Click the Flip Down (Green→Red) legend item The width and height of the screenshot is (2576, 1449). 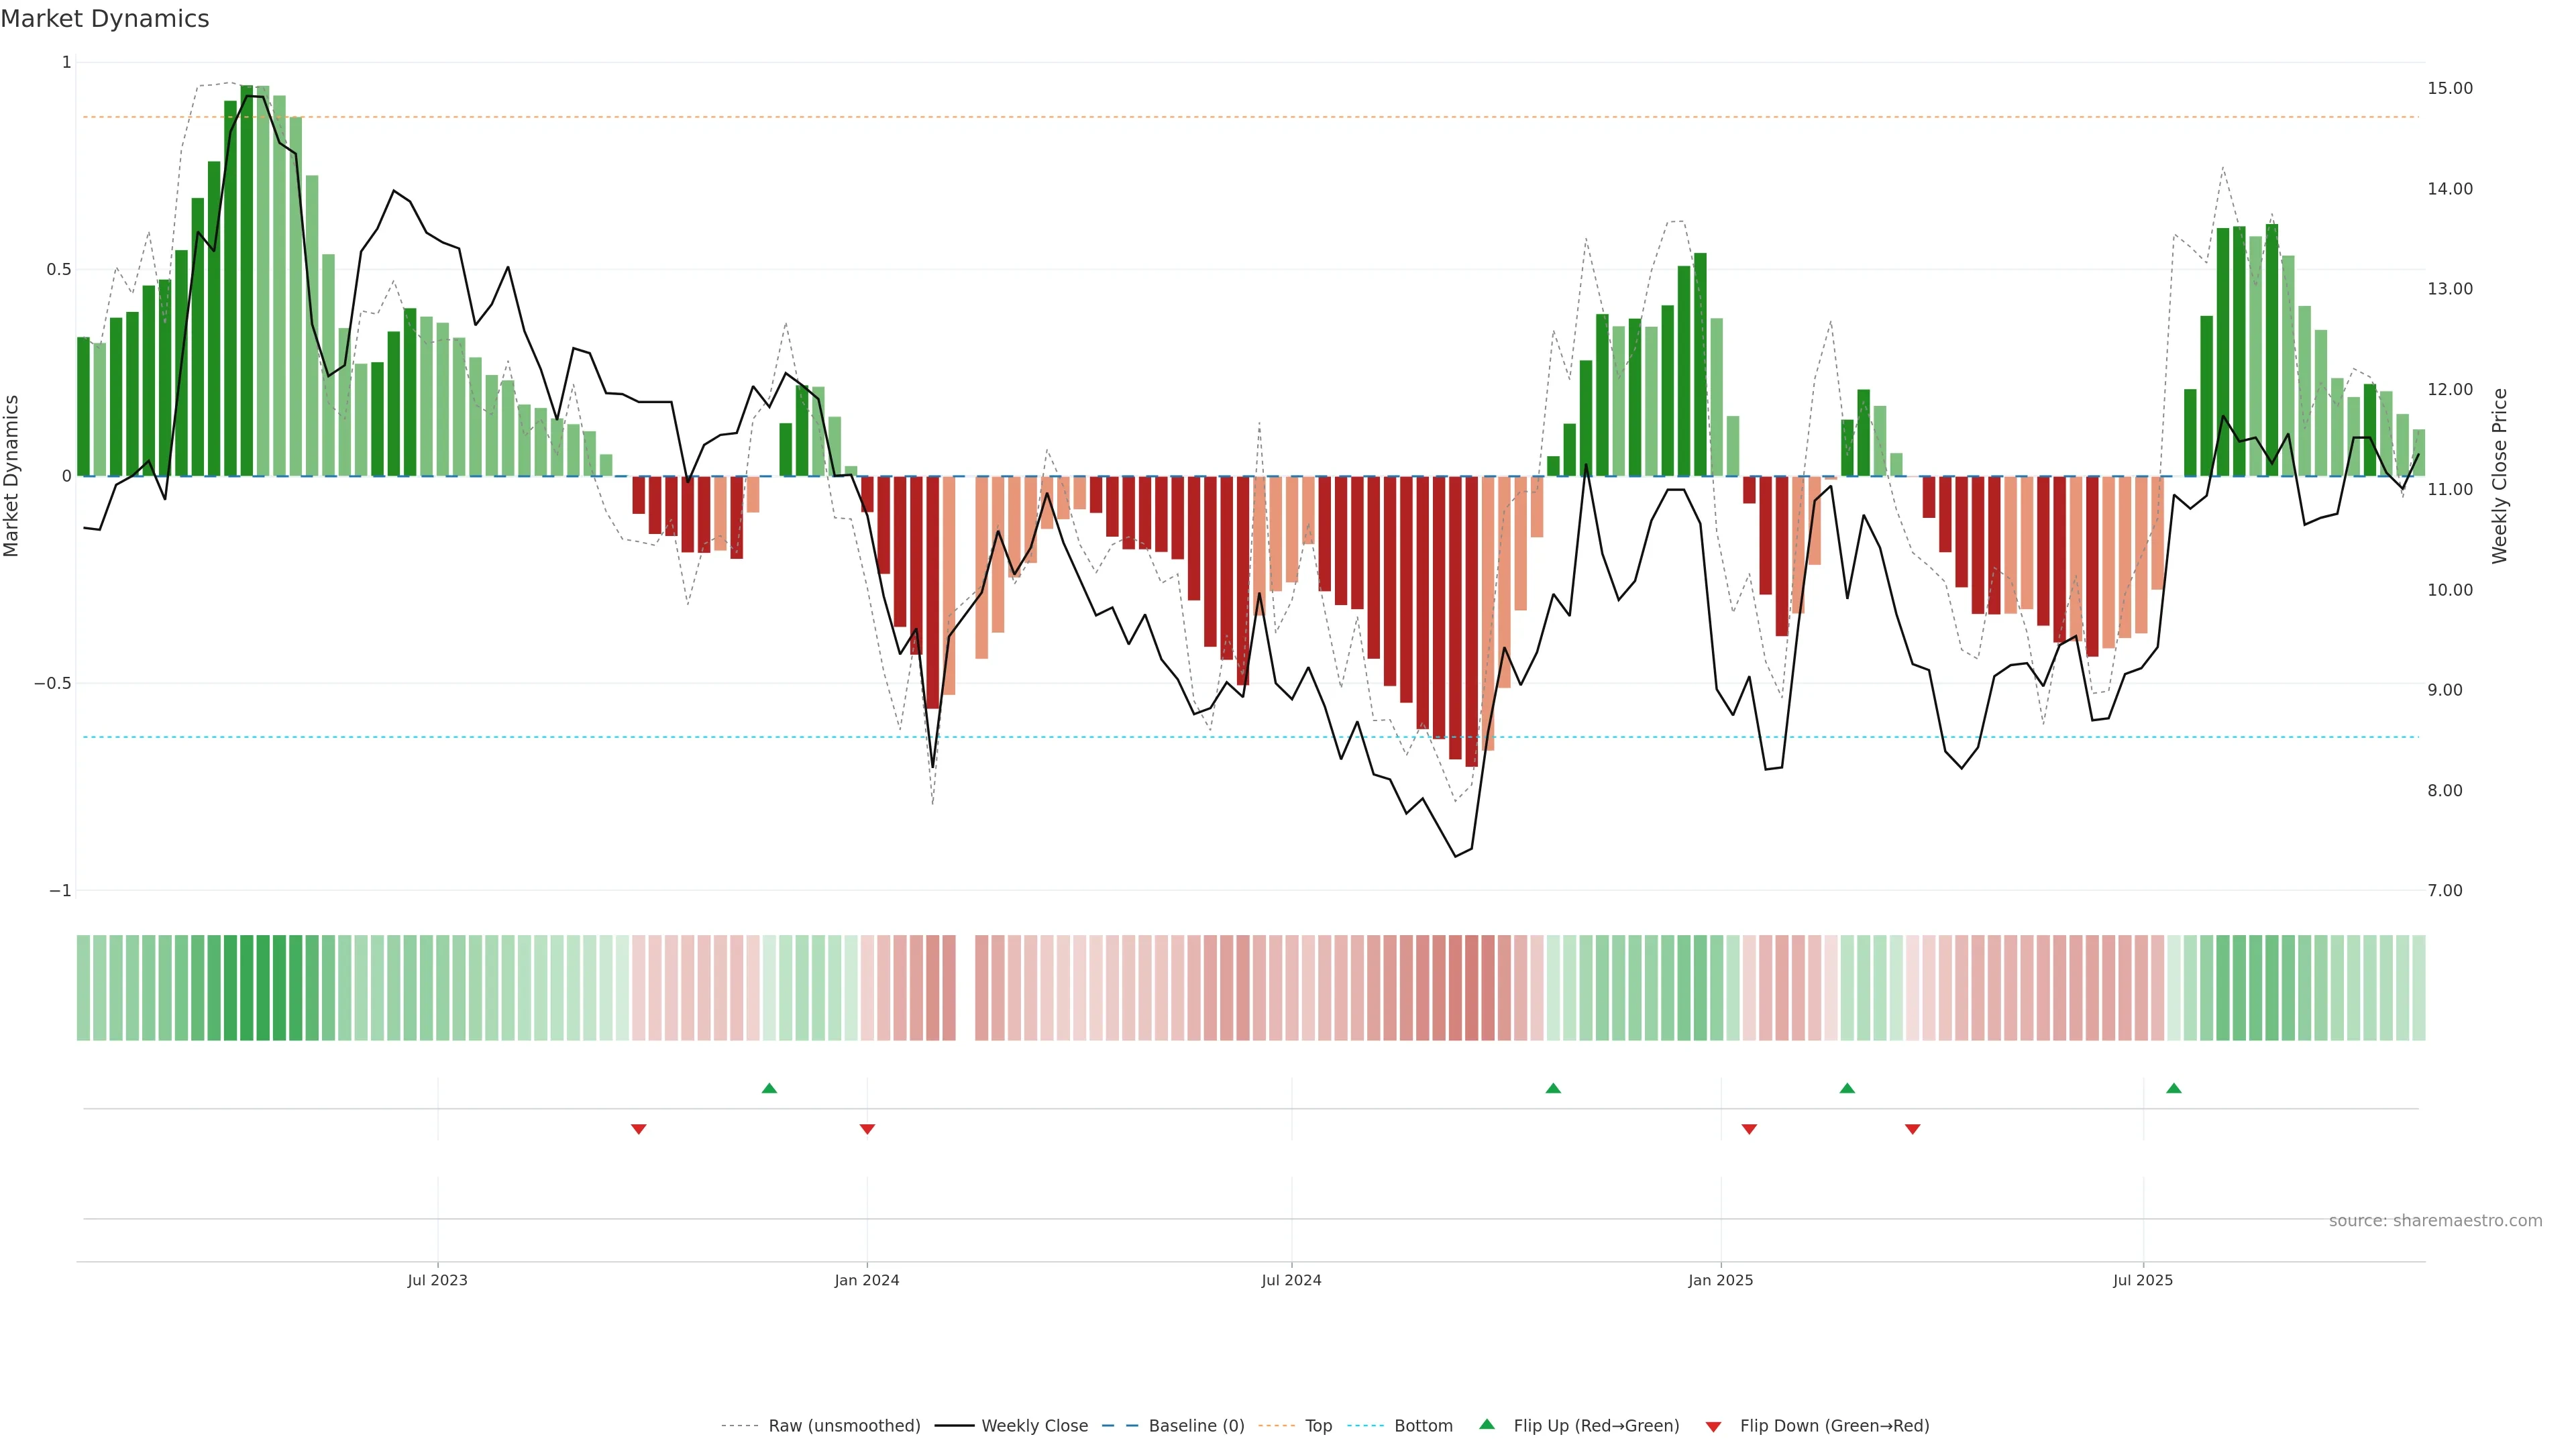point(1834,1426)
